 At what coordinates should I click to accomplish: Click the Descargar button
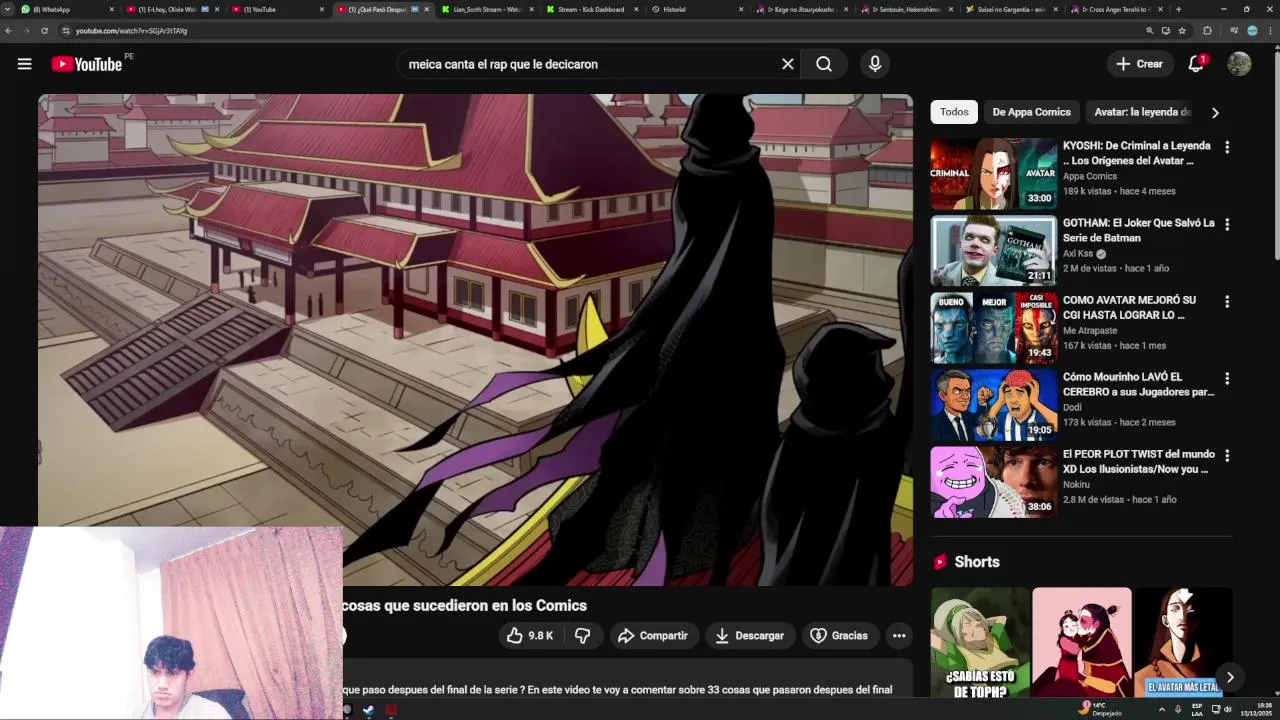coord(750,636)
